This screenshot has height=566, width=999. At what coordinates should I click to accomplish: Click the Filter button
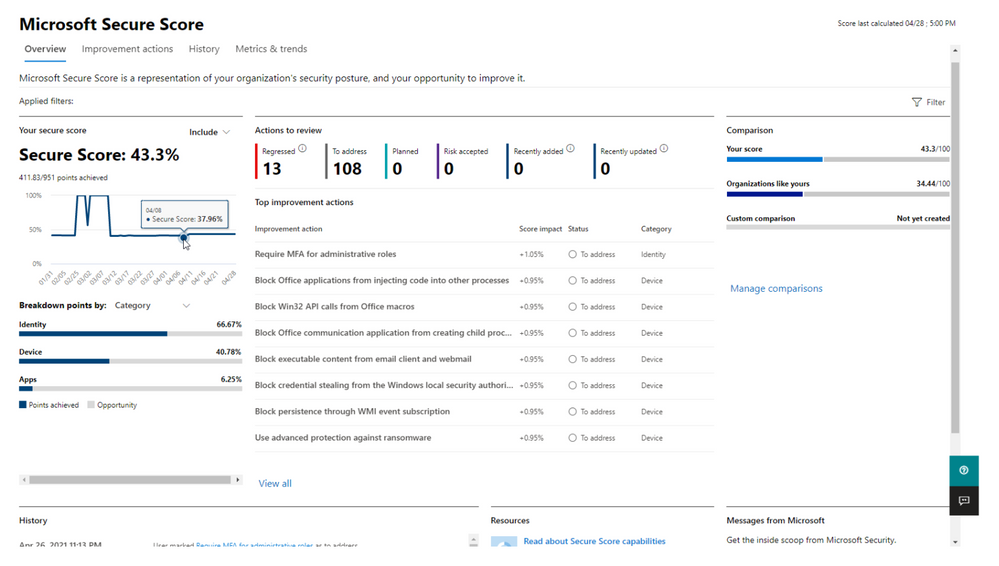pos(928,102)
